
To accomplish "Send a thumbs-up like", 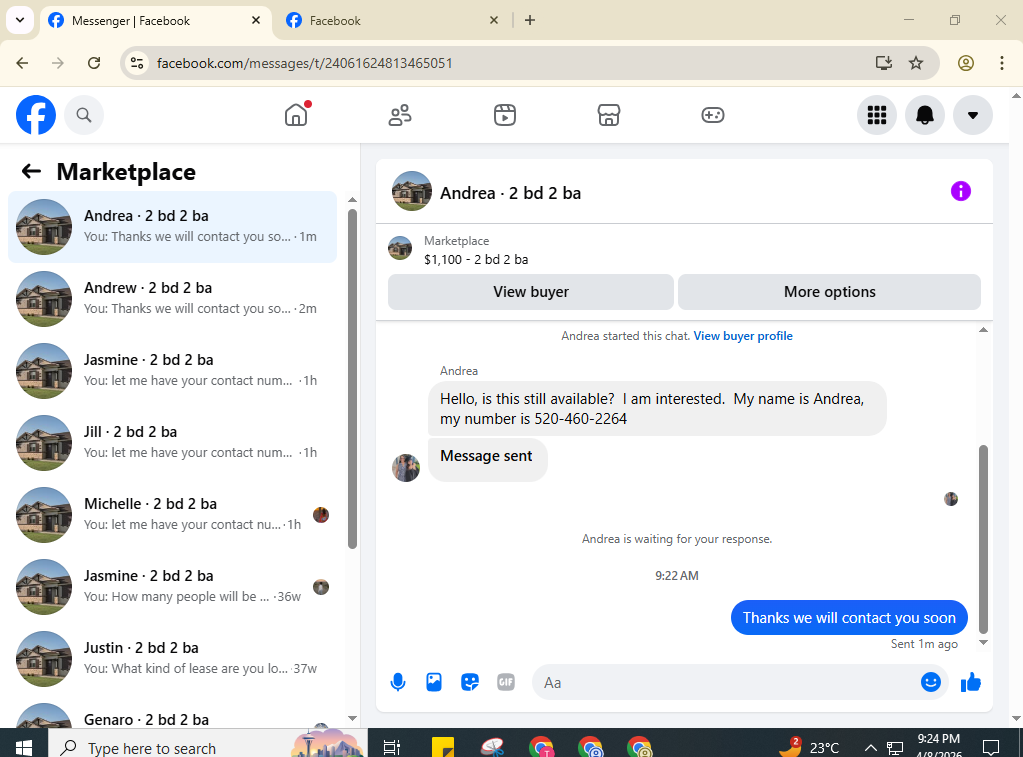I will pos(971,682).
